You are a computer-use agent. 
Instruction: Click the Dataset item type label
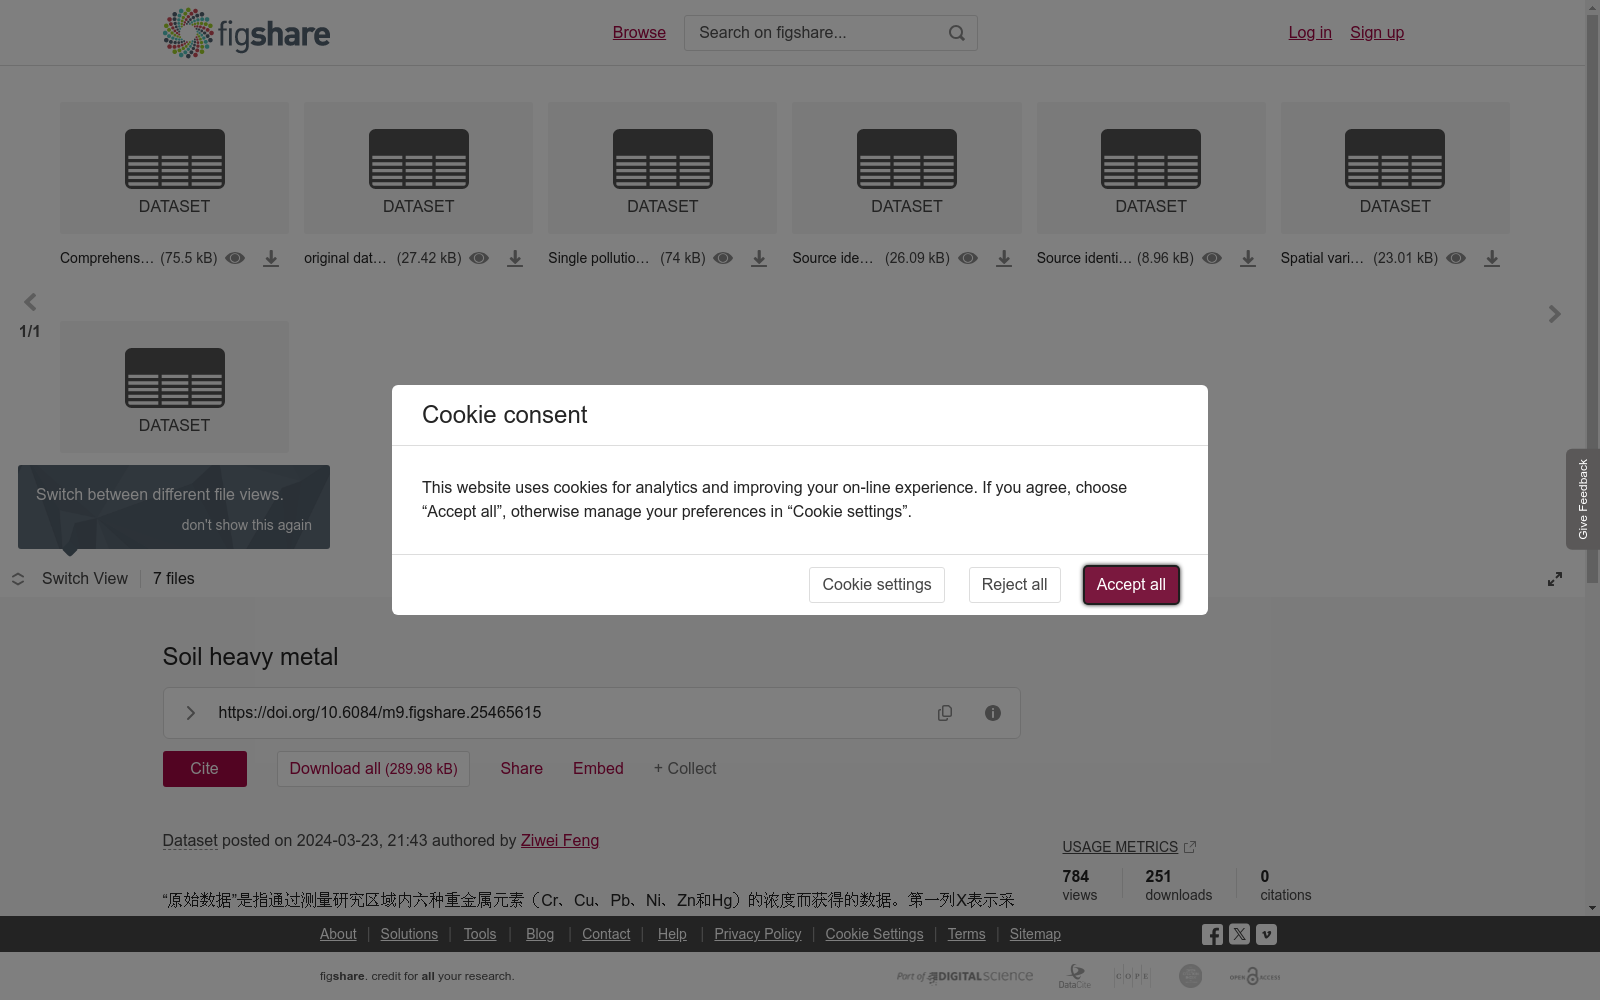pos(190,841)
